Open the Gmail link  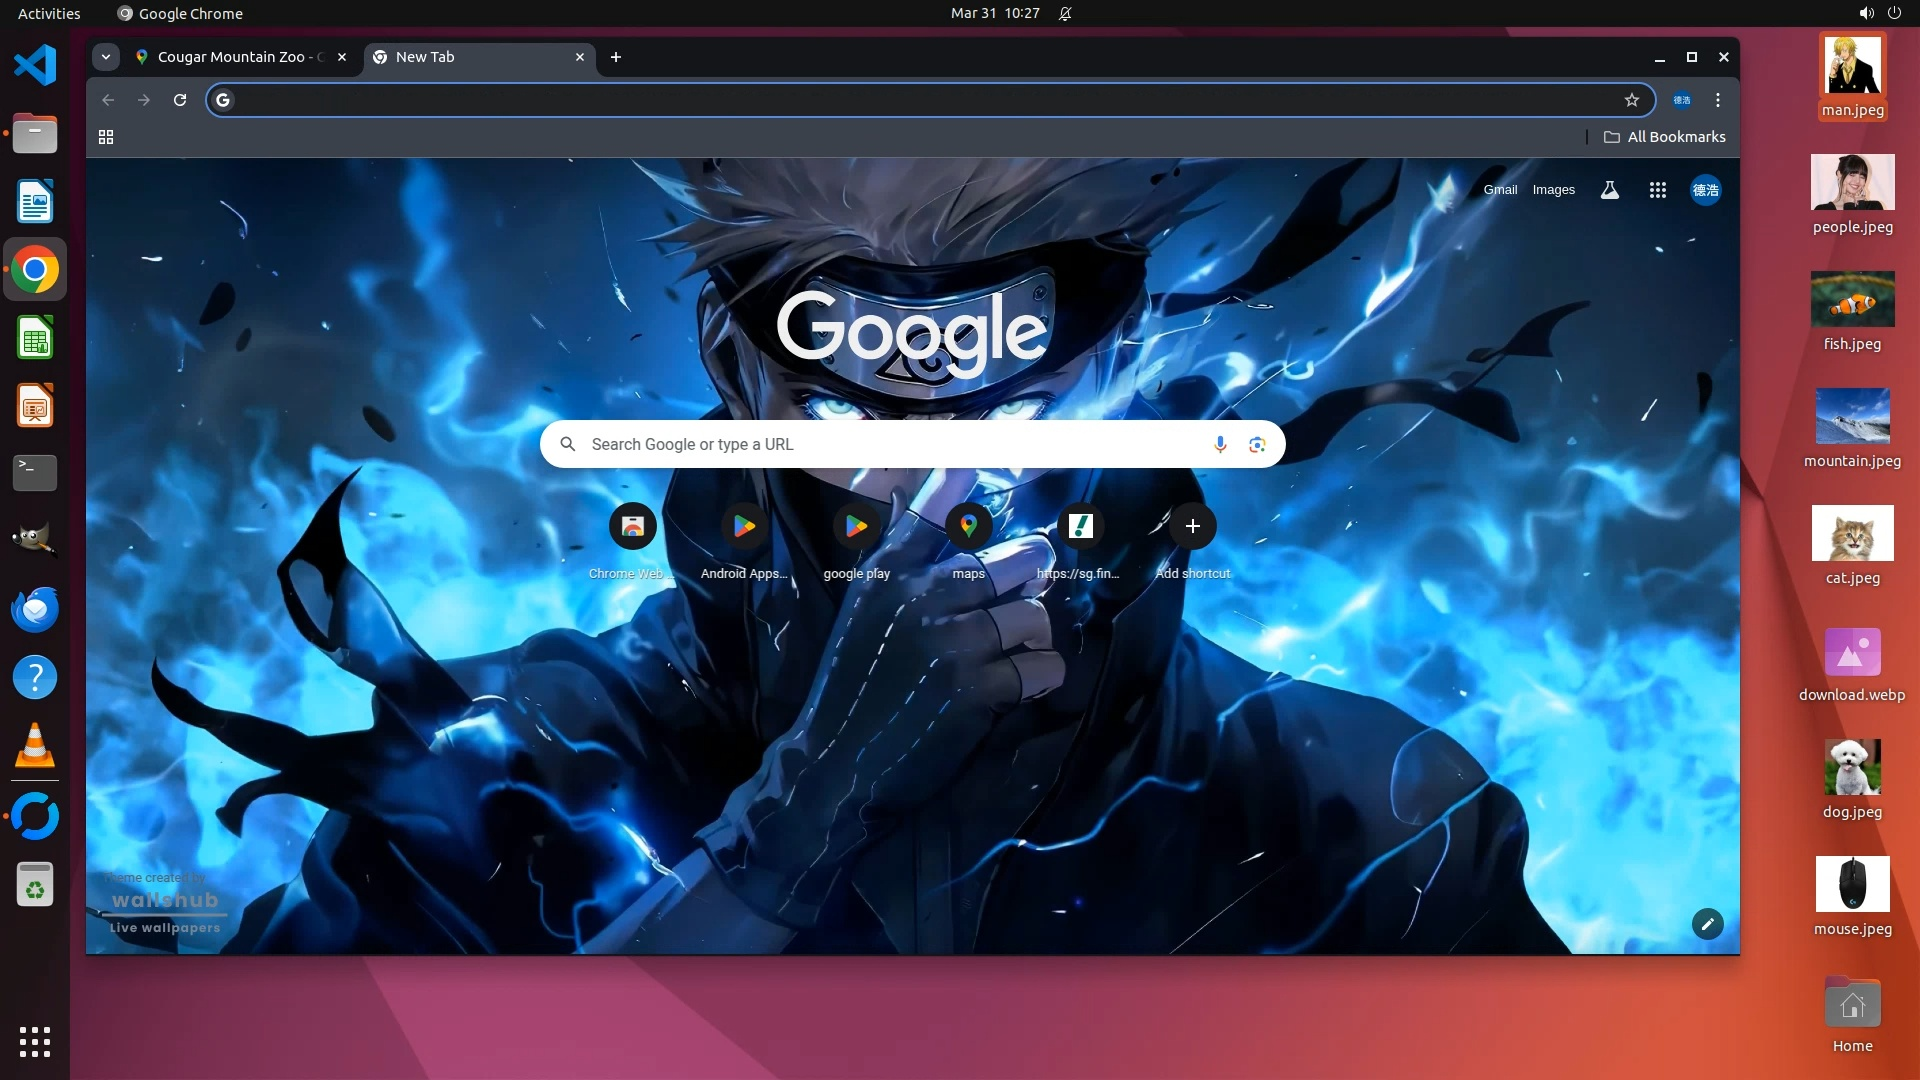coord(1499,190)
